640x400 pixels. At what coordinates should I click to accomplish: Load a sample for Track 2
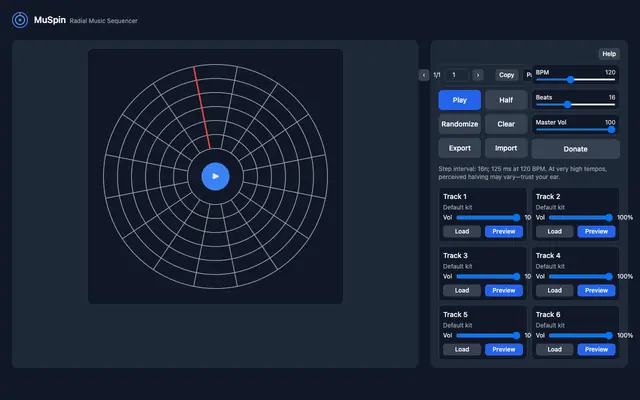click(x=555, y=231)
